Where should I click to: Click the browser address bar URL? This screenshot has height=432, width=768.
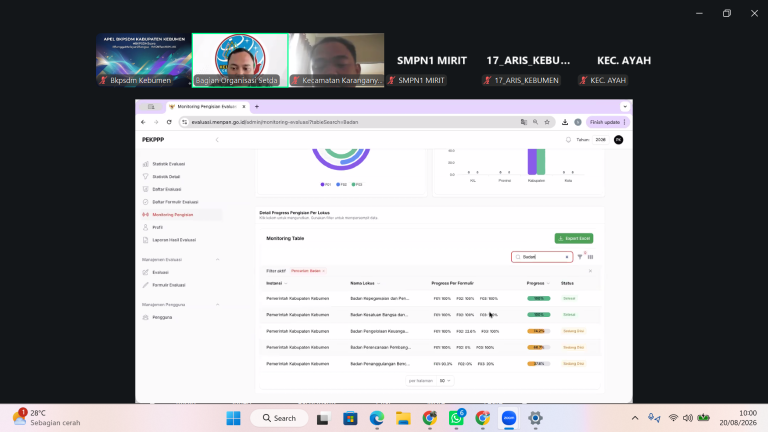click(275, 122)
